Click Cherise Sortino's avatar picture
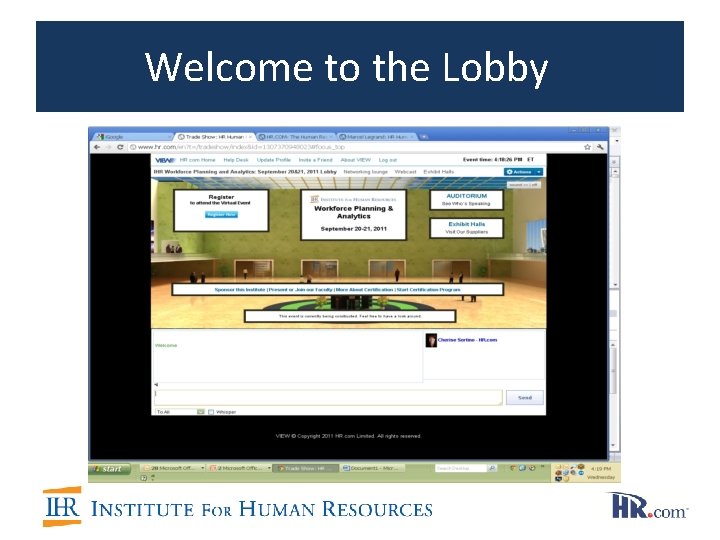The image size is (720, 540). tap(431, 340)
